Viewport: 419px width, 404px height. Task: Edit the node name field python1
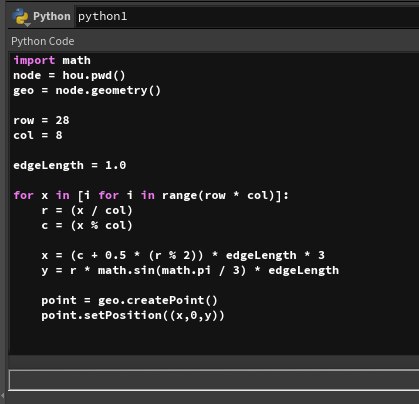point(247,17)
